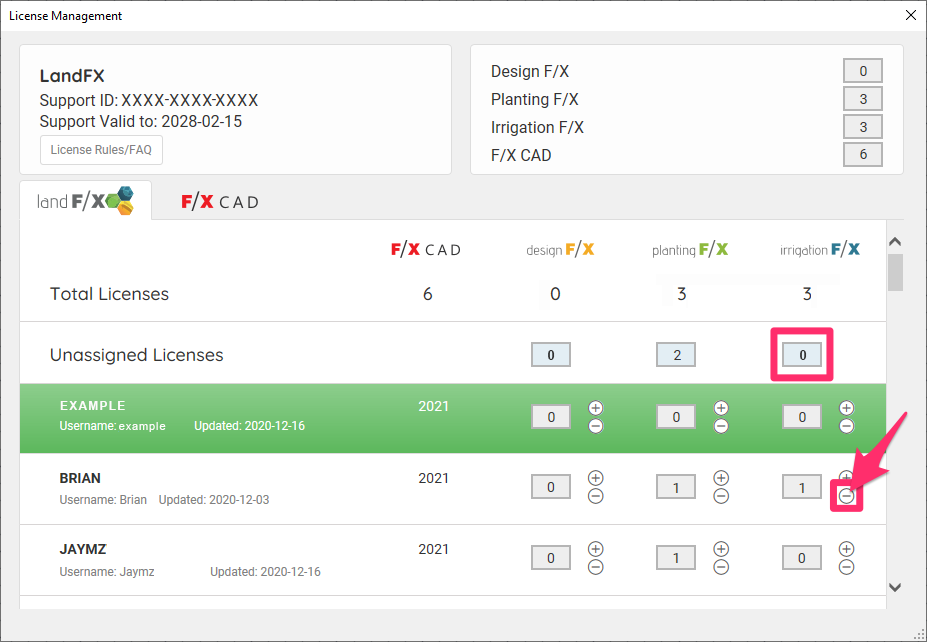Decrease design F/X licenses for JAYMZ
Viewport: 927px width, 642px height.
(595, 567)
